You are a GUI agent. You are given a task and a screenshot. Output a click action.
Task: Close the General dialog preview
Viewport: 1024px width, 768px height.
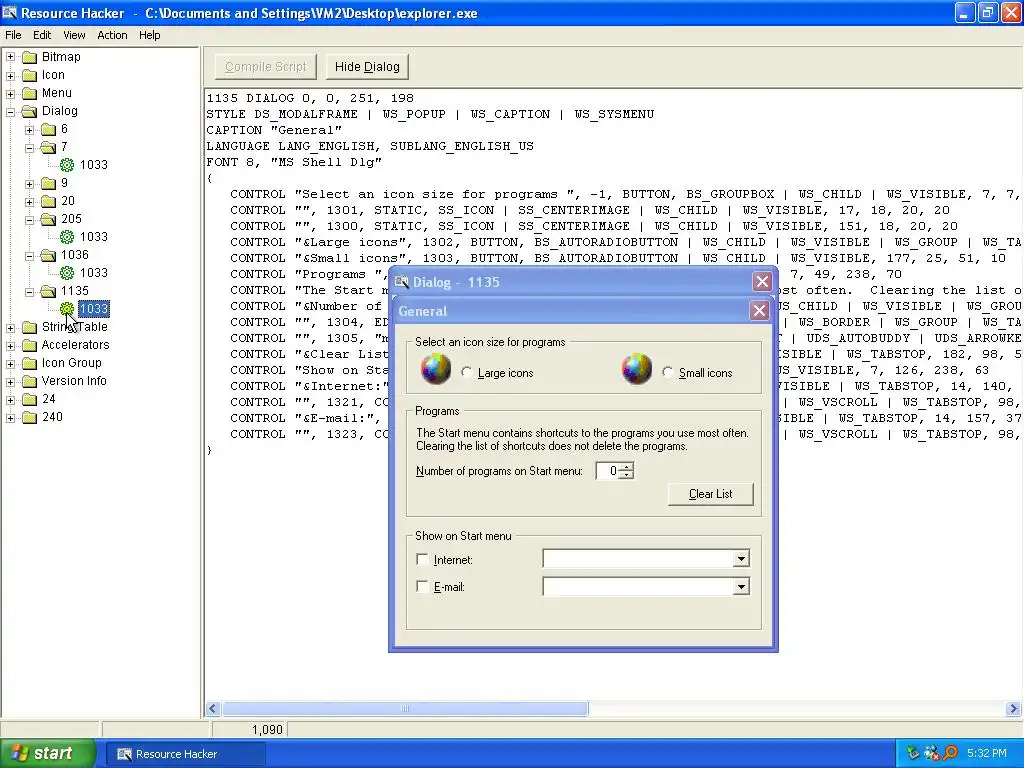tap(759, 310)
